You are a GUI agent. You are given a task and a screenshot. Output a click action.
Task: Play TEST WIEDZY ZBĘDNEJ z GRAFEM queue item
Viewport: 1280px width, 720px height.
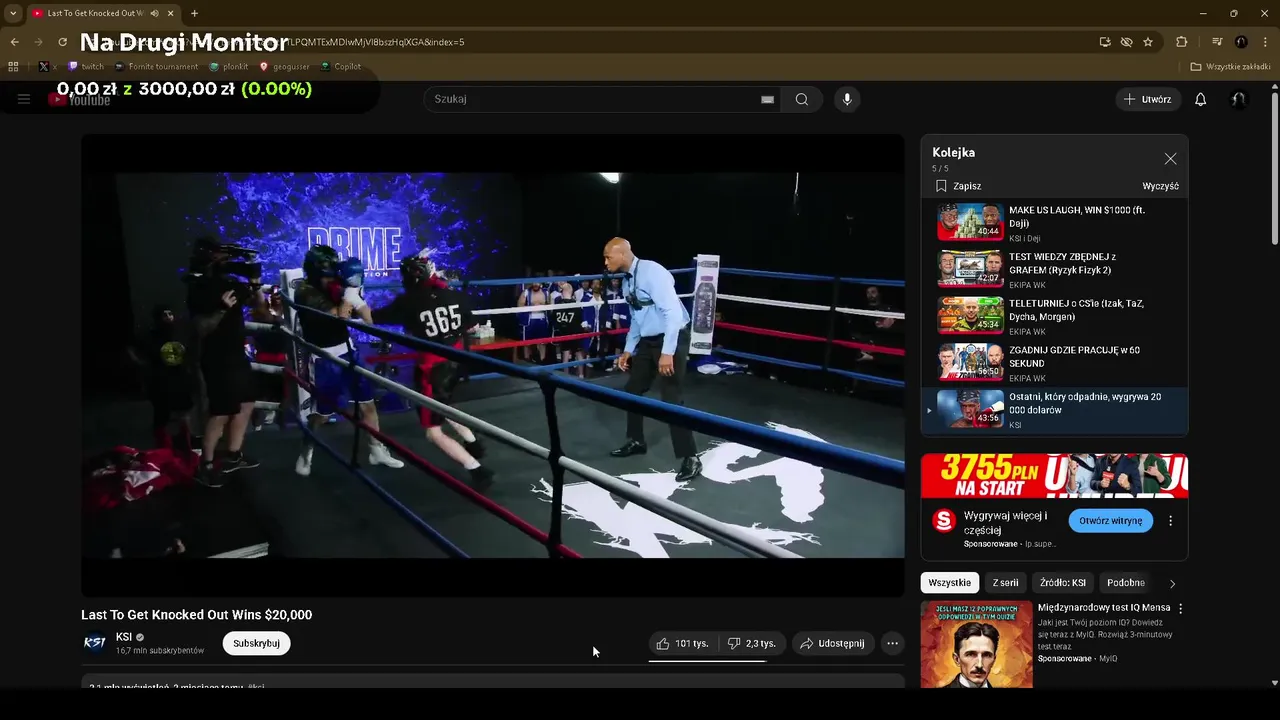coord(1054,270)
